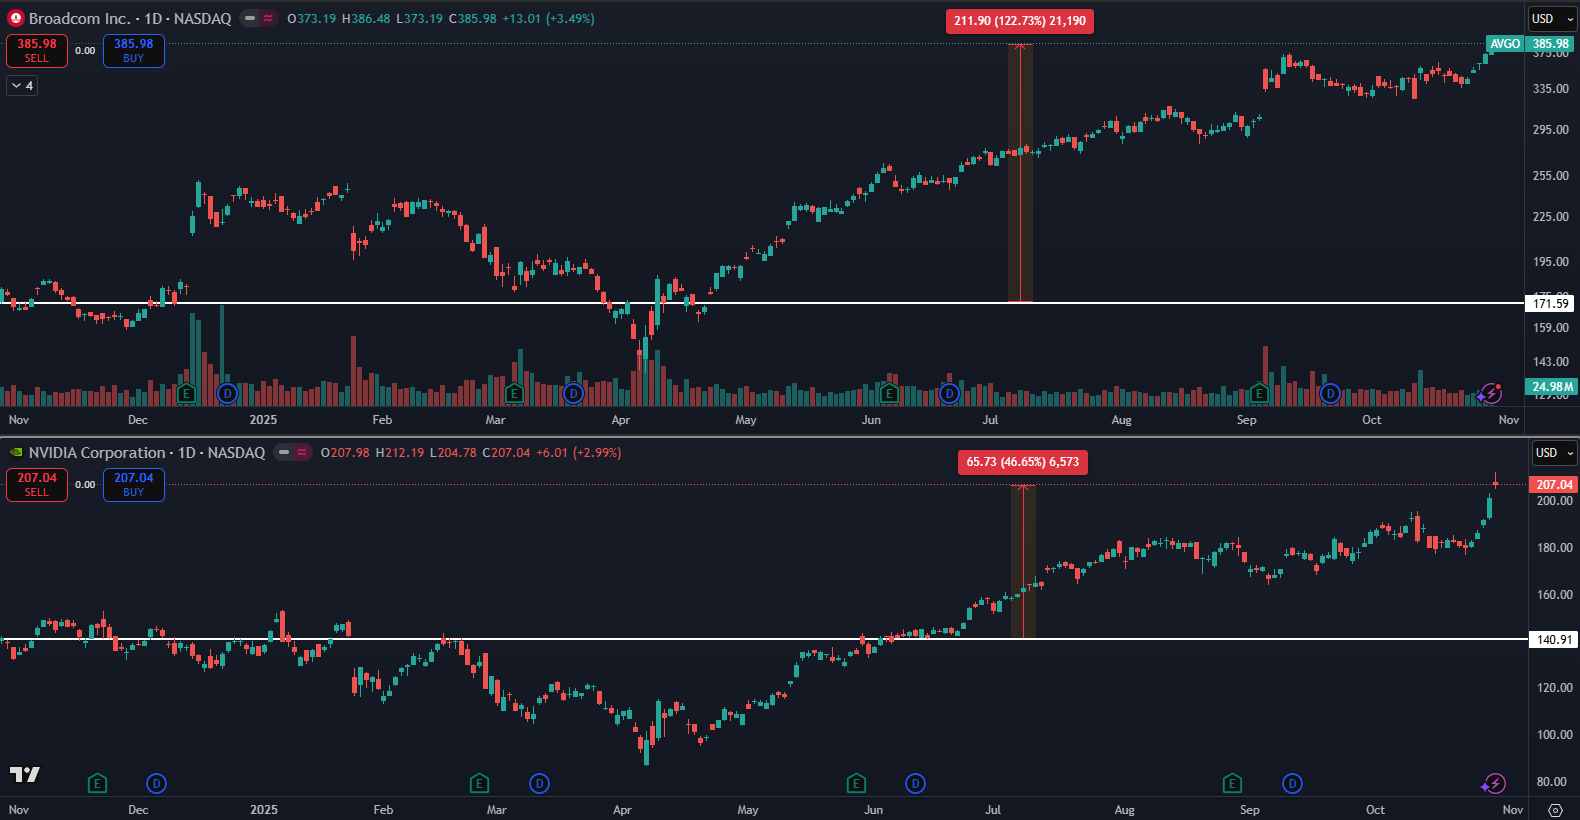Click the NVIDIA logo icon
The width and height of the screenshot is (1580, 820).
coord(15,453)
